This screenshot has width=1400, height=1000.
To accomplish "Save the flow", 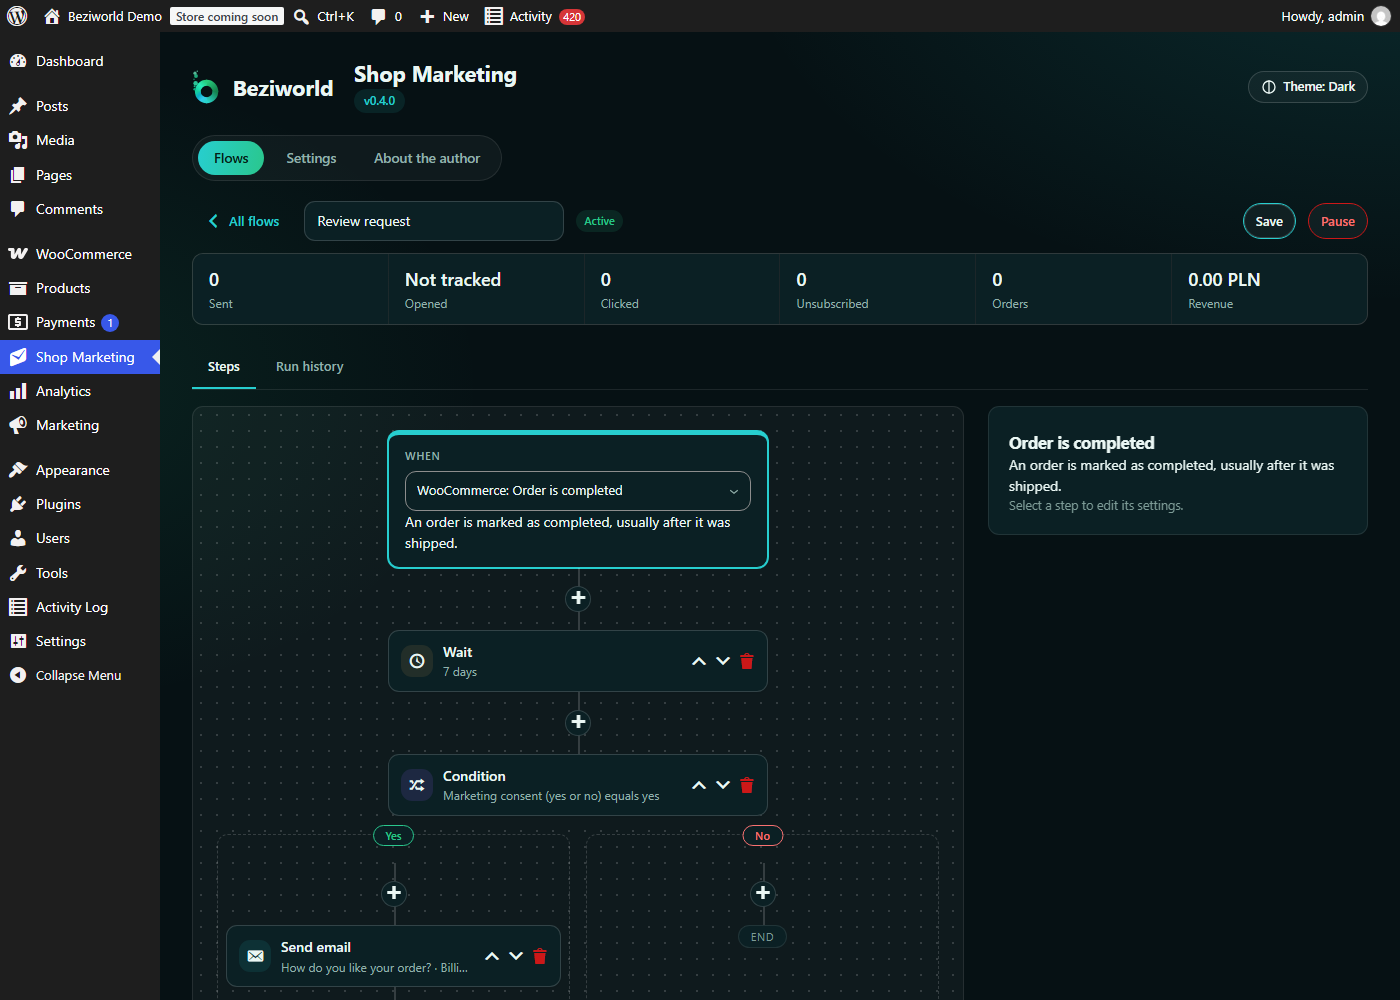I will tap(1269, 221).
